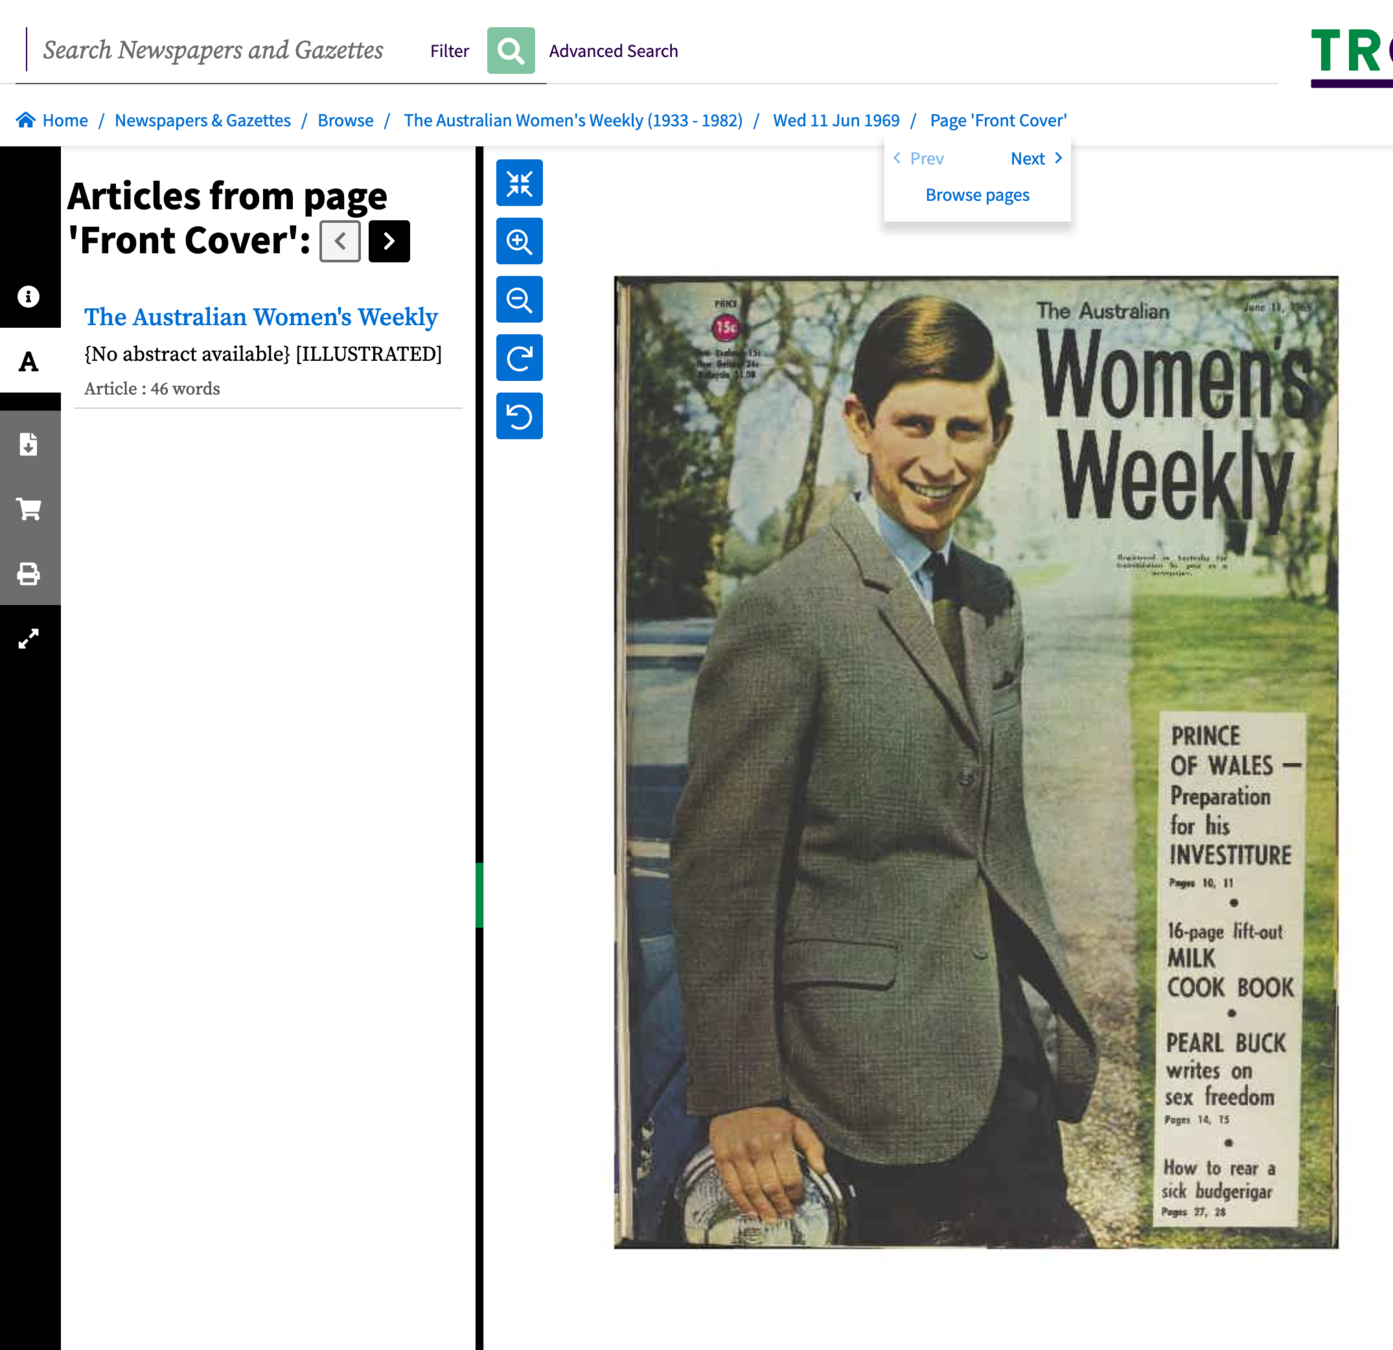This screenshot has width=1393, height=1350.
Task: Open Newspapers & Gazettes breadcrumb
Action: pos(202,120)
